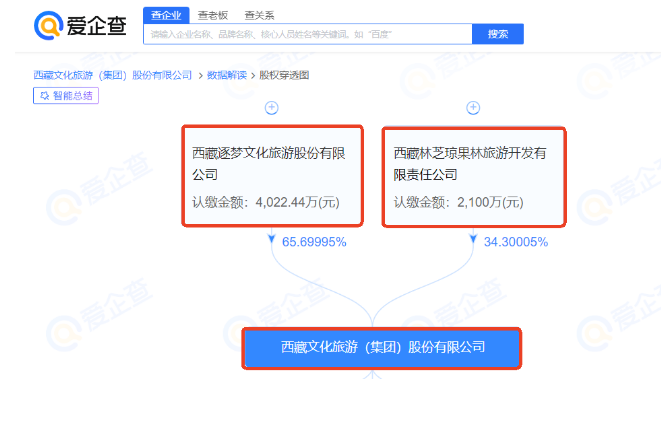Click the AI icon in 智能总结
This screenshot has width=661, height=425.
(x=44, y=96)
